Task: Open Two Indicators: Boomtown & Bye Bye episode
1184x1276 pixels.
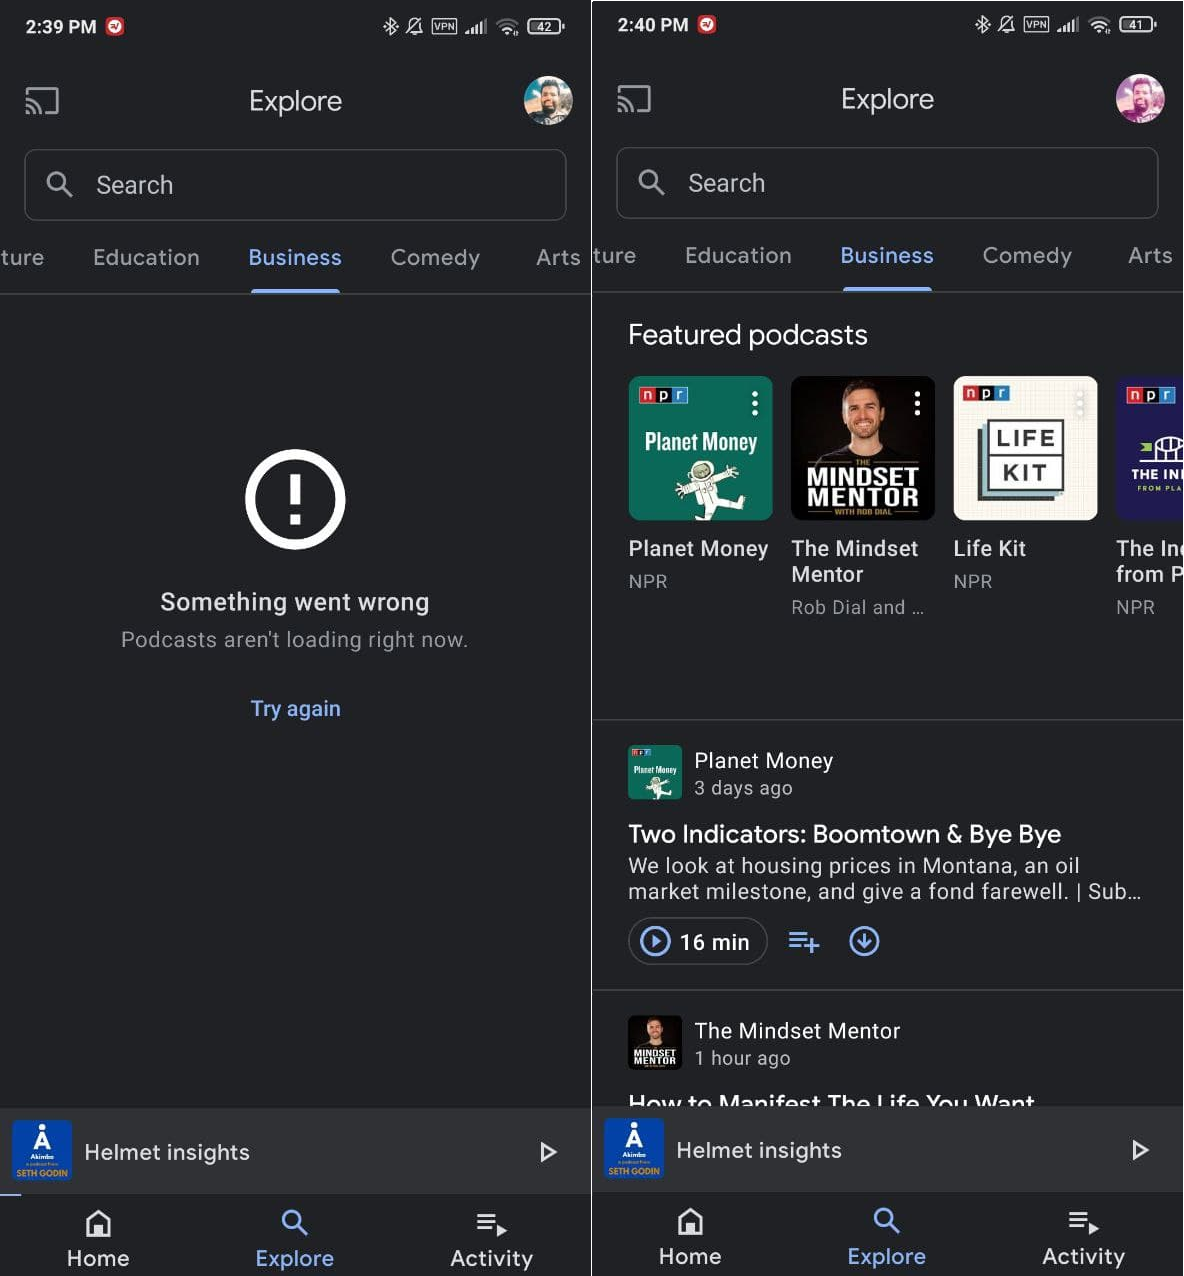Action: tap(845, 834)
